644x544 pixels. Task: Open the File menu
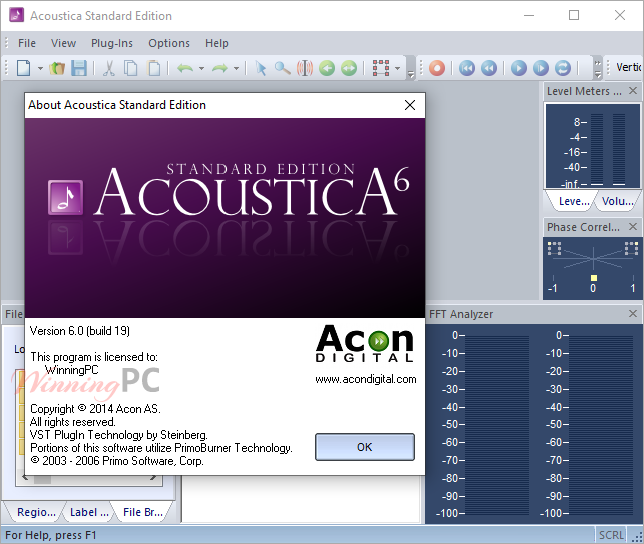click(27, 43)
